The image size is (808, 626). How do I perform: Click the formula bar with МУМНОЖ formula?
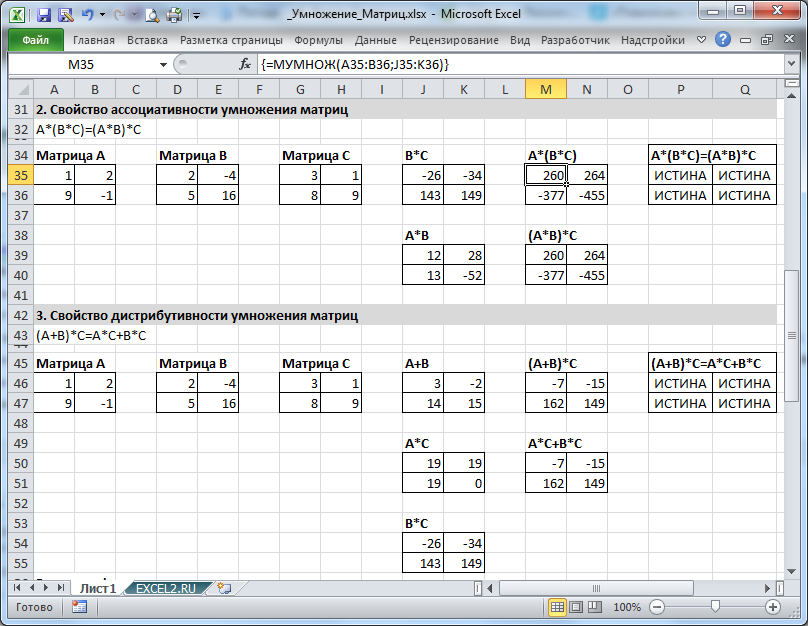click(519, 64)
